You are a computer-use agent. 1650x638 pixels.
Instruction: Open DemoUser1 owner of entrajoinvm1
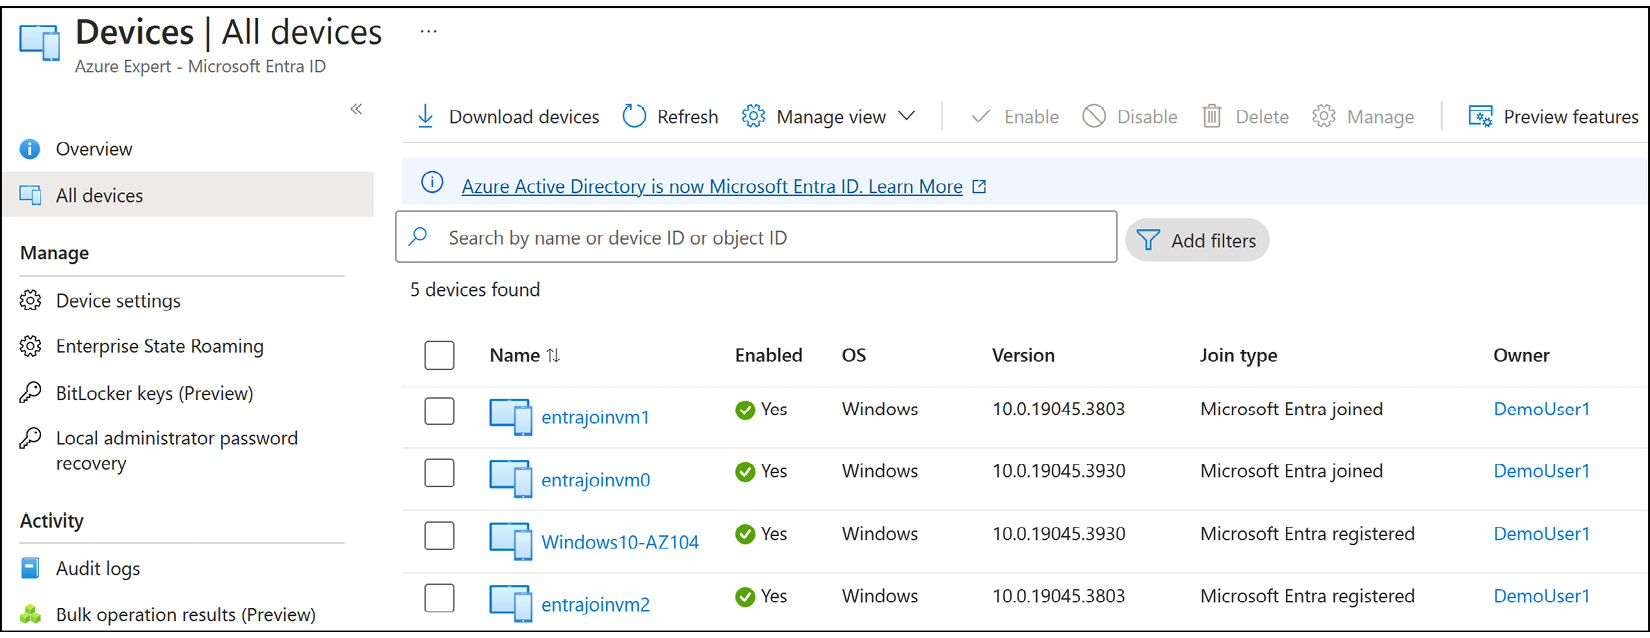1541,409
